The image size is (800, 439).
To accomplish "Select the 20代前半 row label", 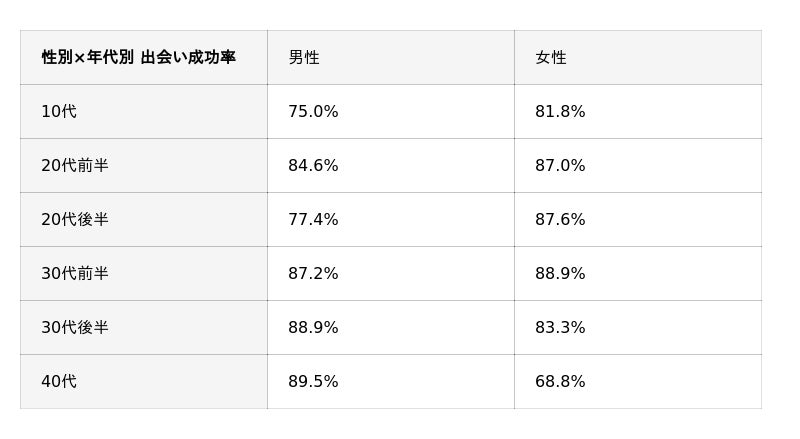I will 75,166.
